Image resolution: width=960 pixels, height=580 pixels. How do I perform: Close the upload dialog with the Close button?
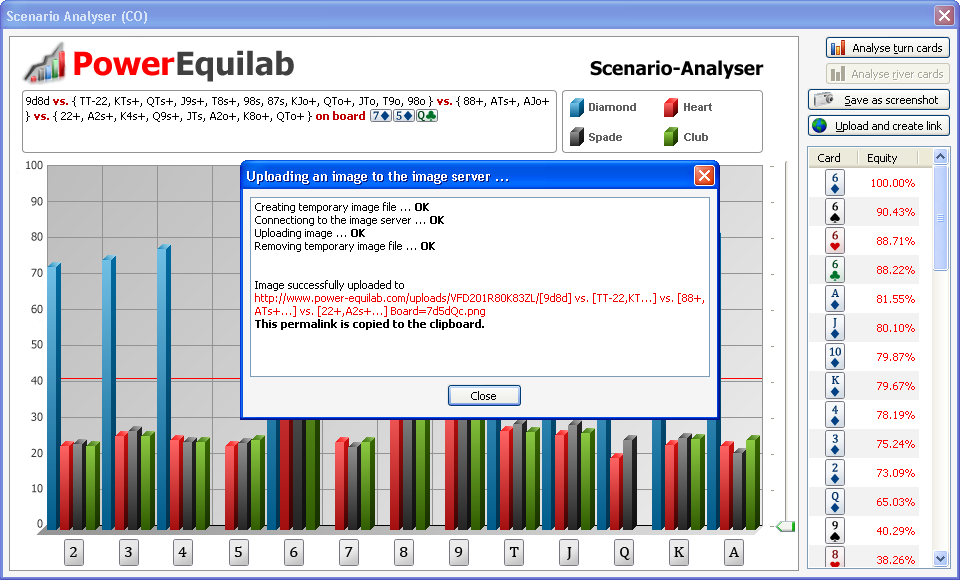point(484,396)
